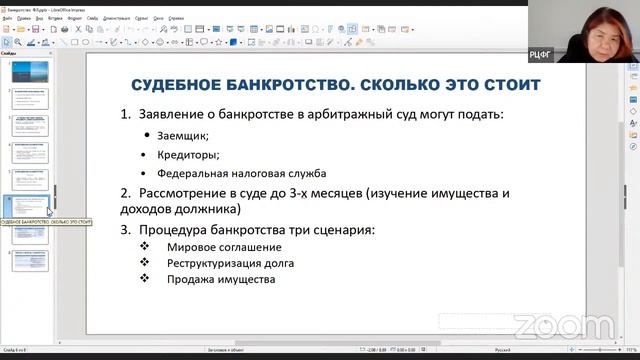Select the Line Color pencil tool
The height and width of the screenshot is (360, 640).
pos(31,42)
